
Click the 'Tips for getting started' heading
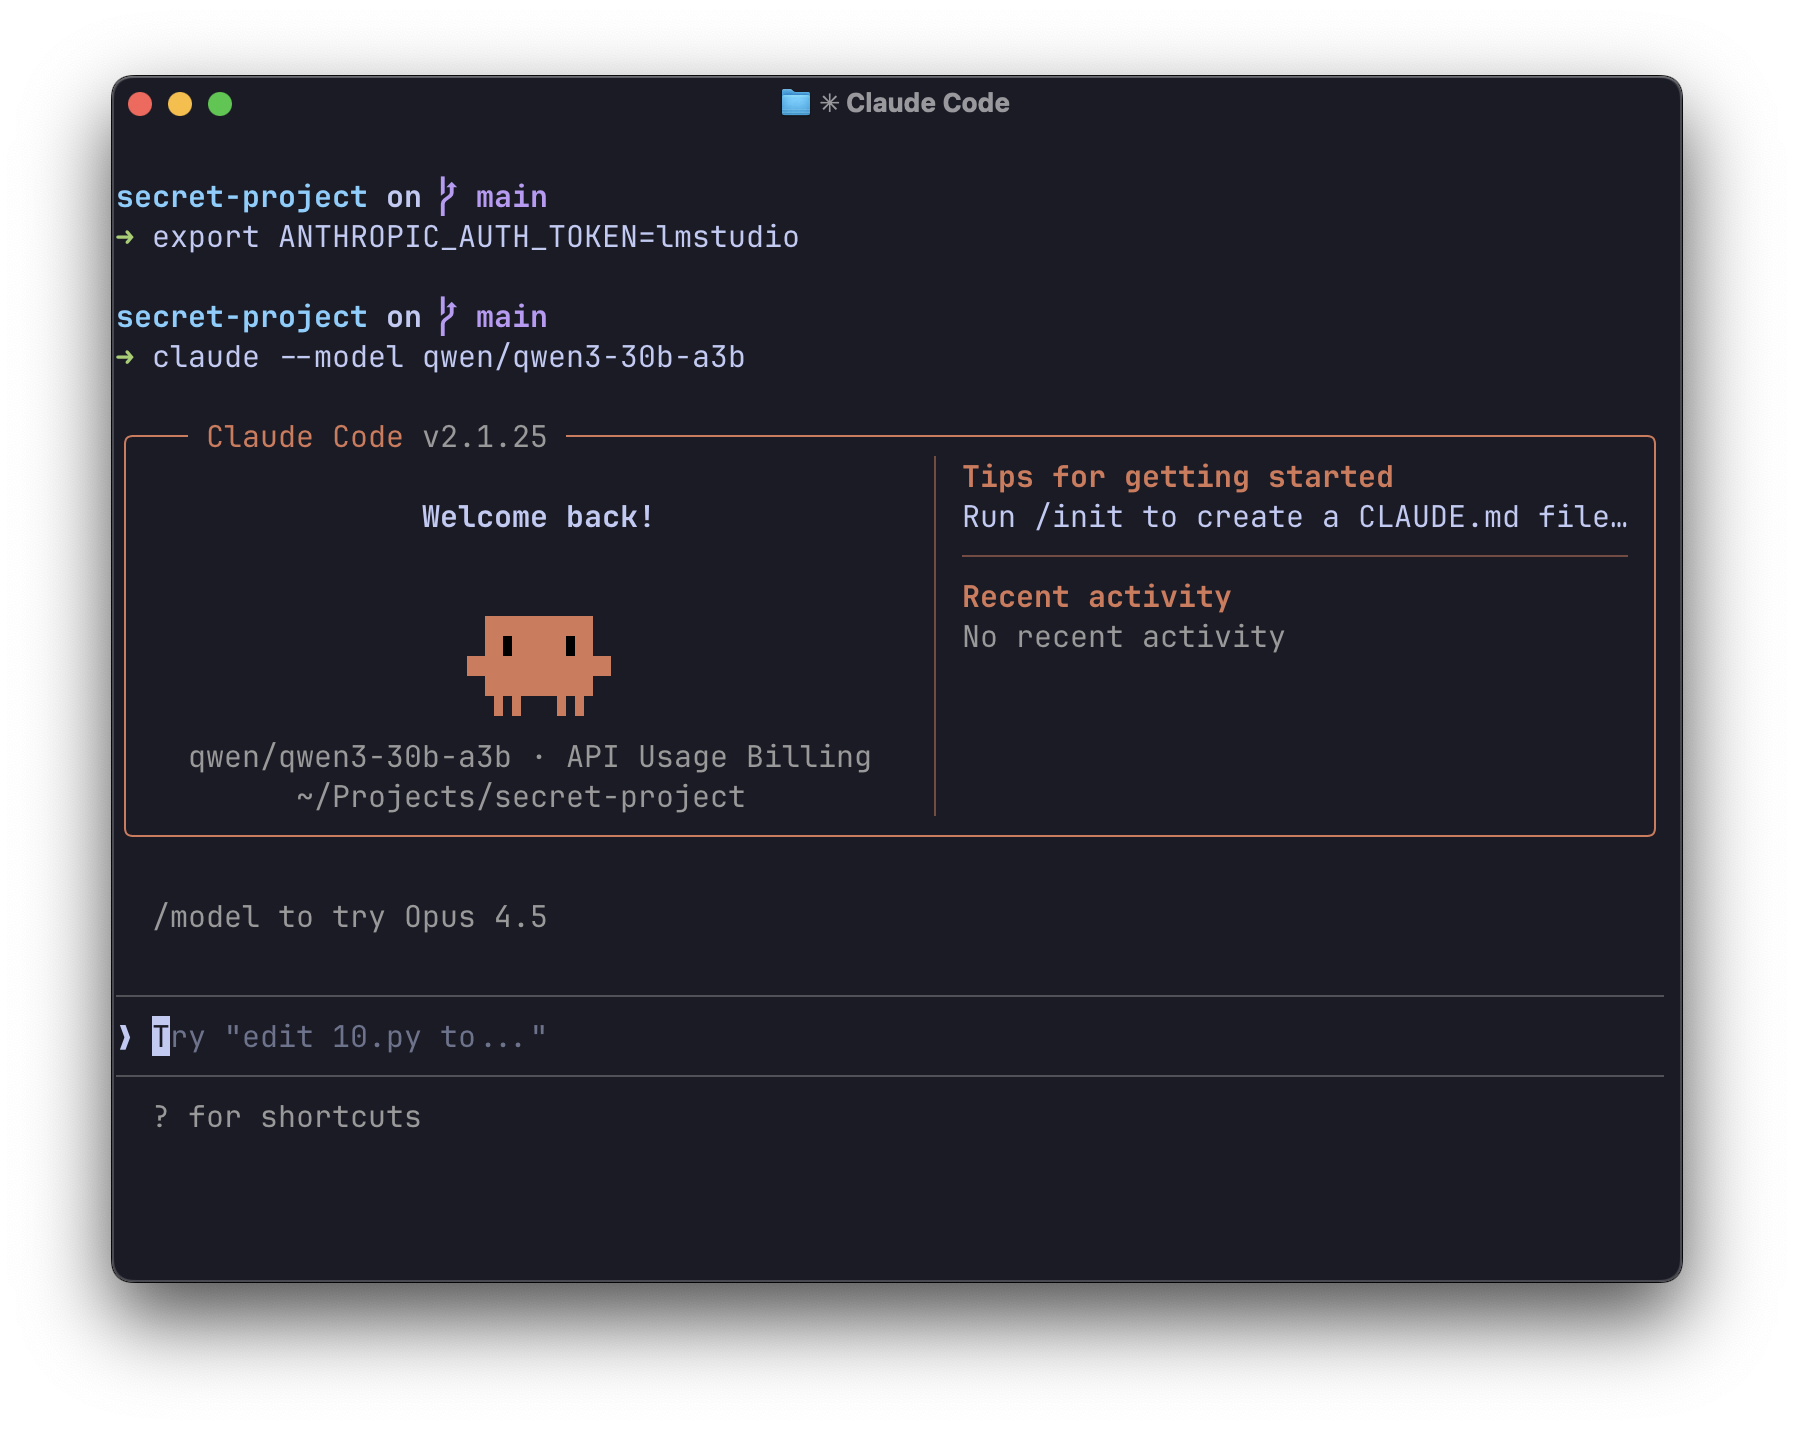point(1177,477)
